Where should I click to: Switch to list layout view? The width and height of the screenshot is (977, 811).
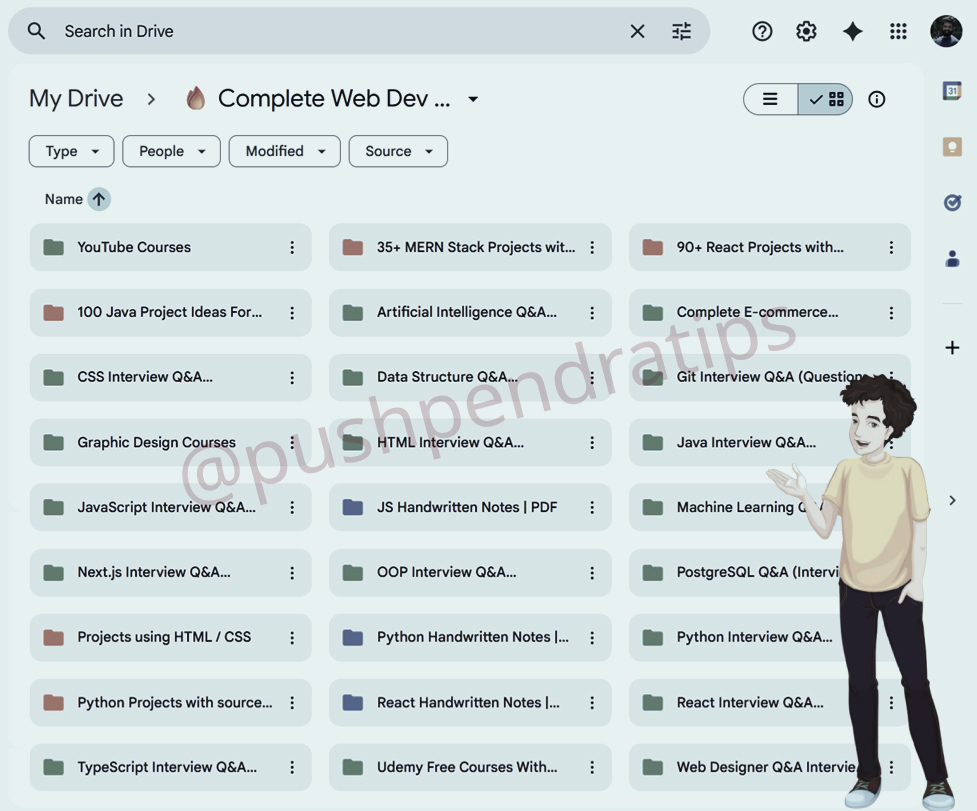tap(770, 99)
